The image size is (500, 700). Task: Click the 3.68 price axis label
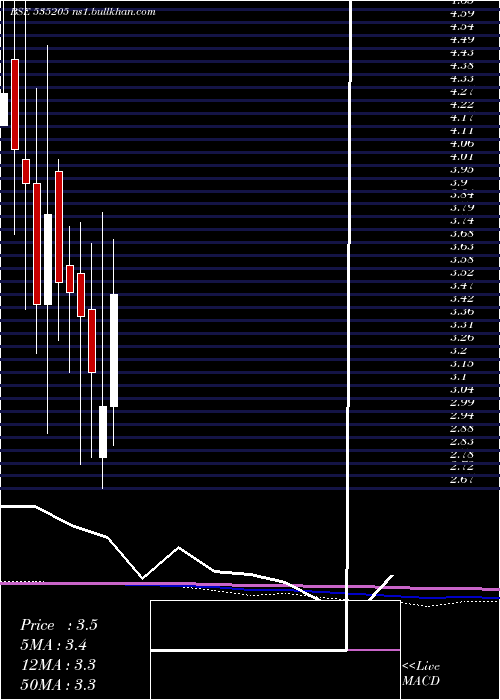[x=462, y=233]
